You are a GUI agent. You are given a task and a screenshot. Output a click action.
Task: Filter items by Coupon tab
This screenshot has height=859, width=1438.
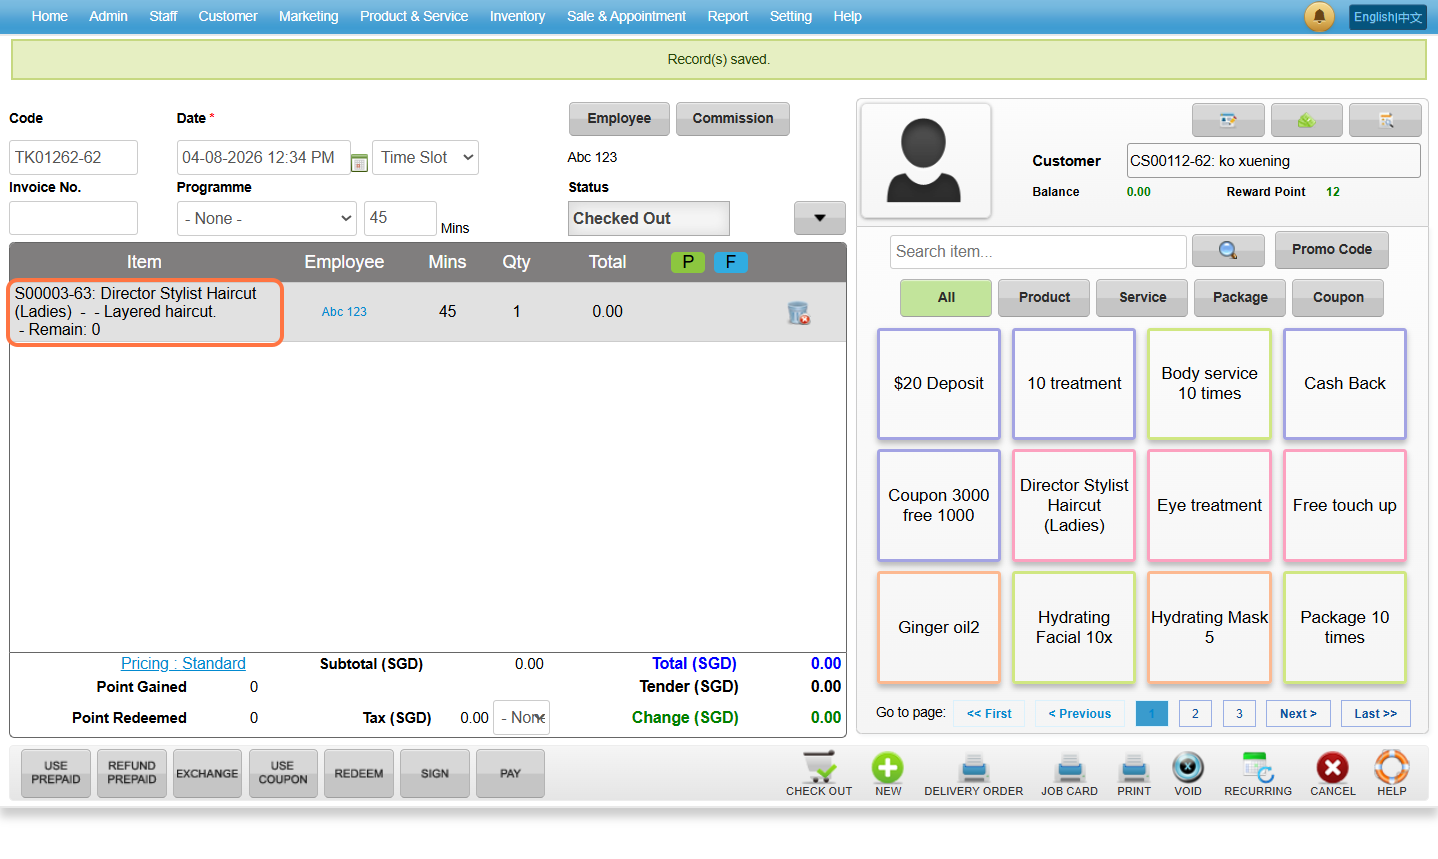[1338, 298]
